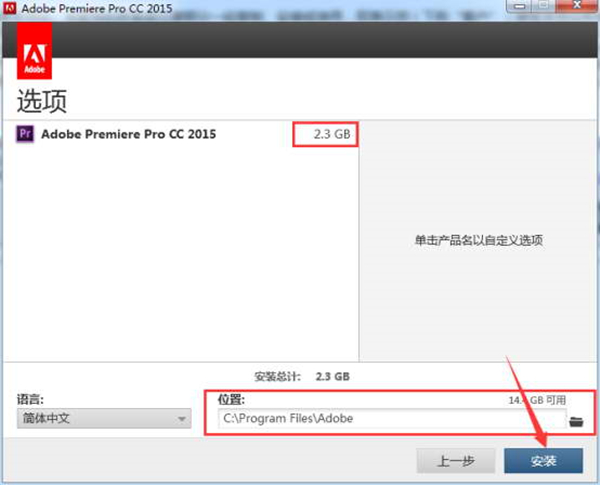This screenshot has width=600, height=485.
Task: Click the 上一步 button
Action: click(456, 461)
